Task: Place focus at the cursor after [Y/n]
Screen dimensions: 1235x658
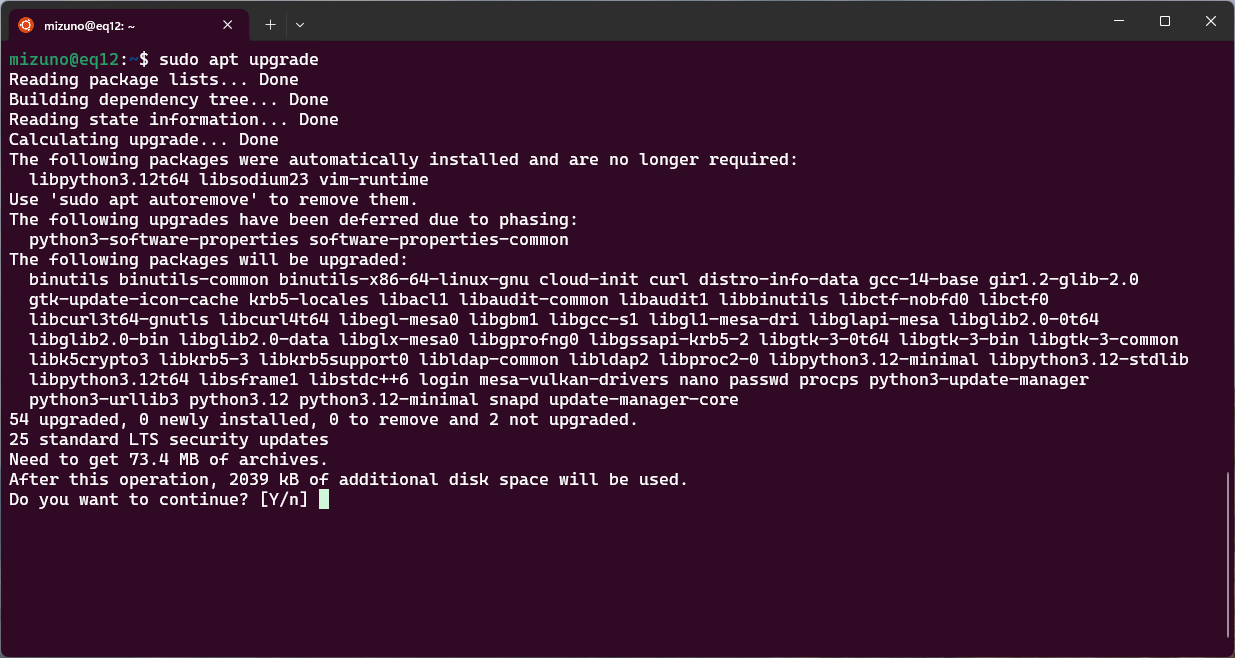Action: click(x=324, y=499)
